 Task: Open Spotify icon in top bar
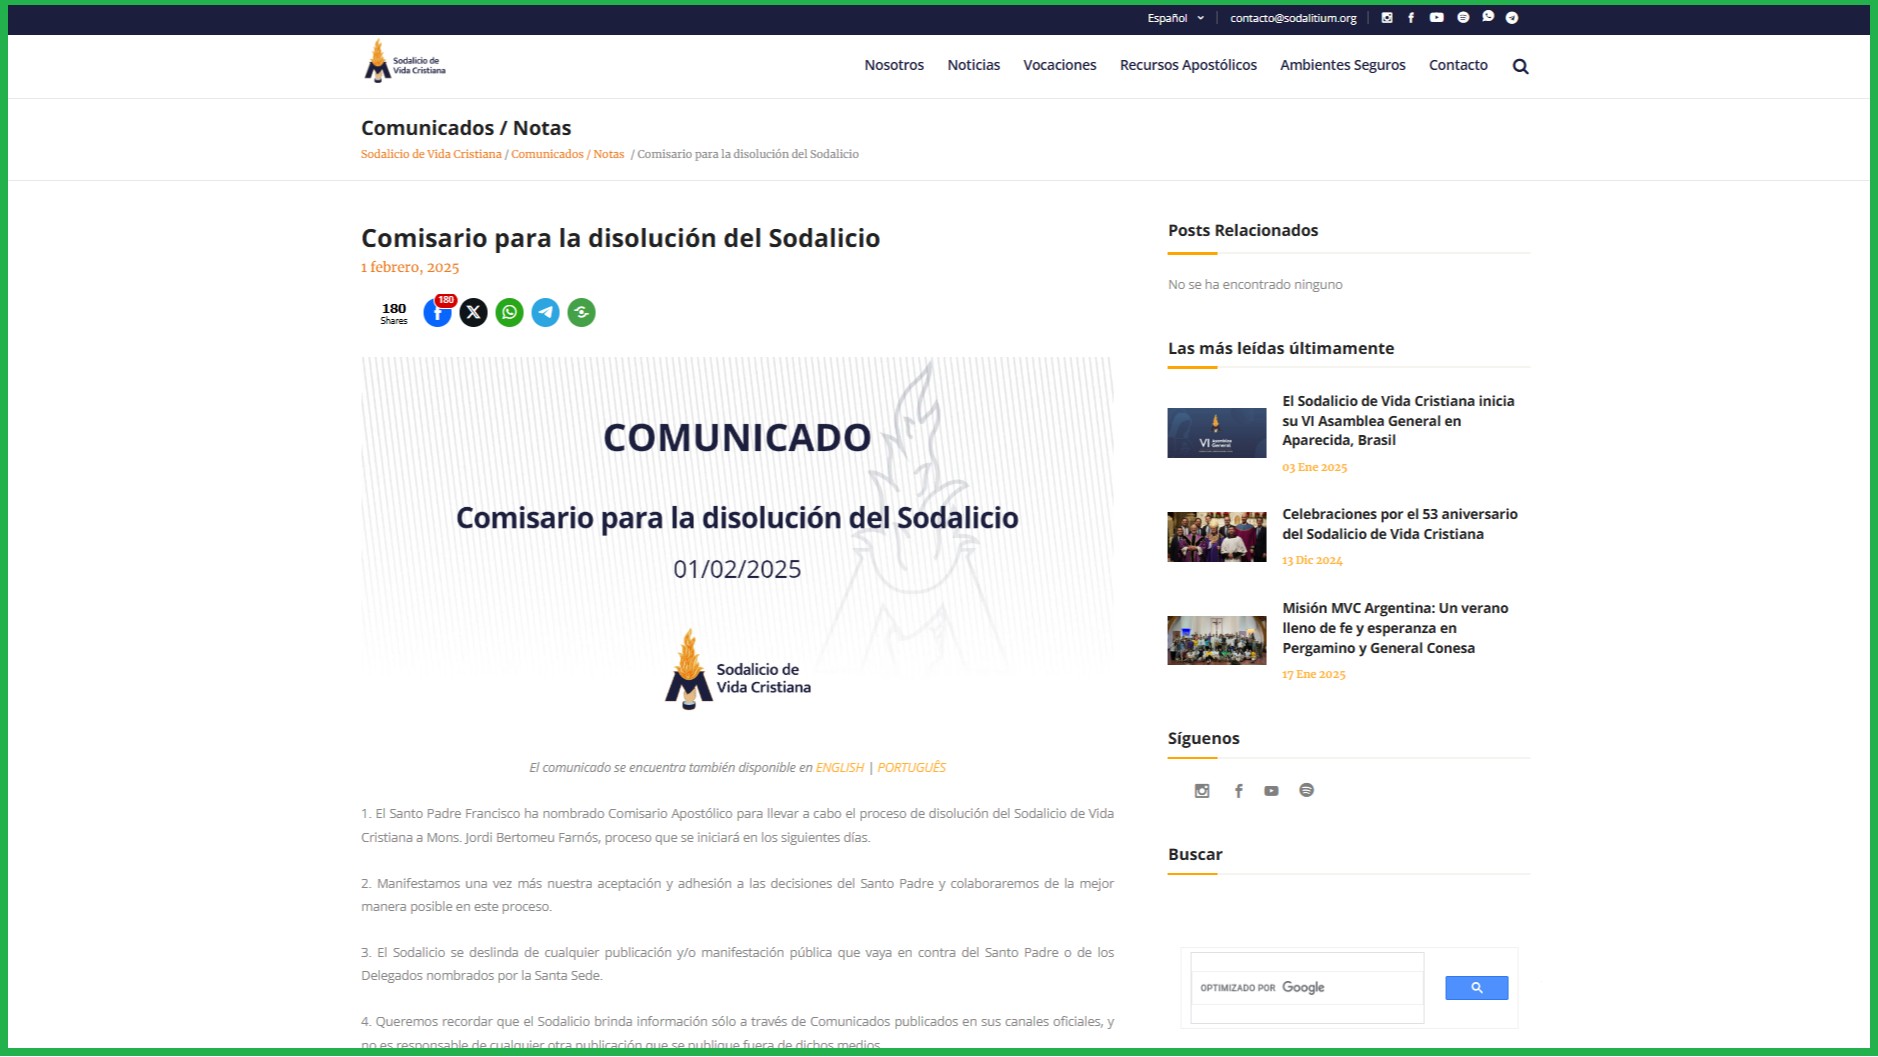pyautogui.click(x=1463, y=18)
